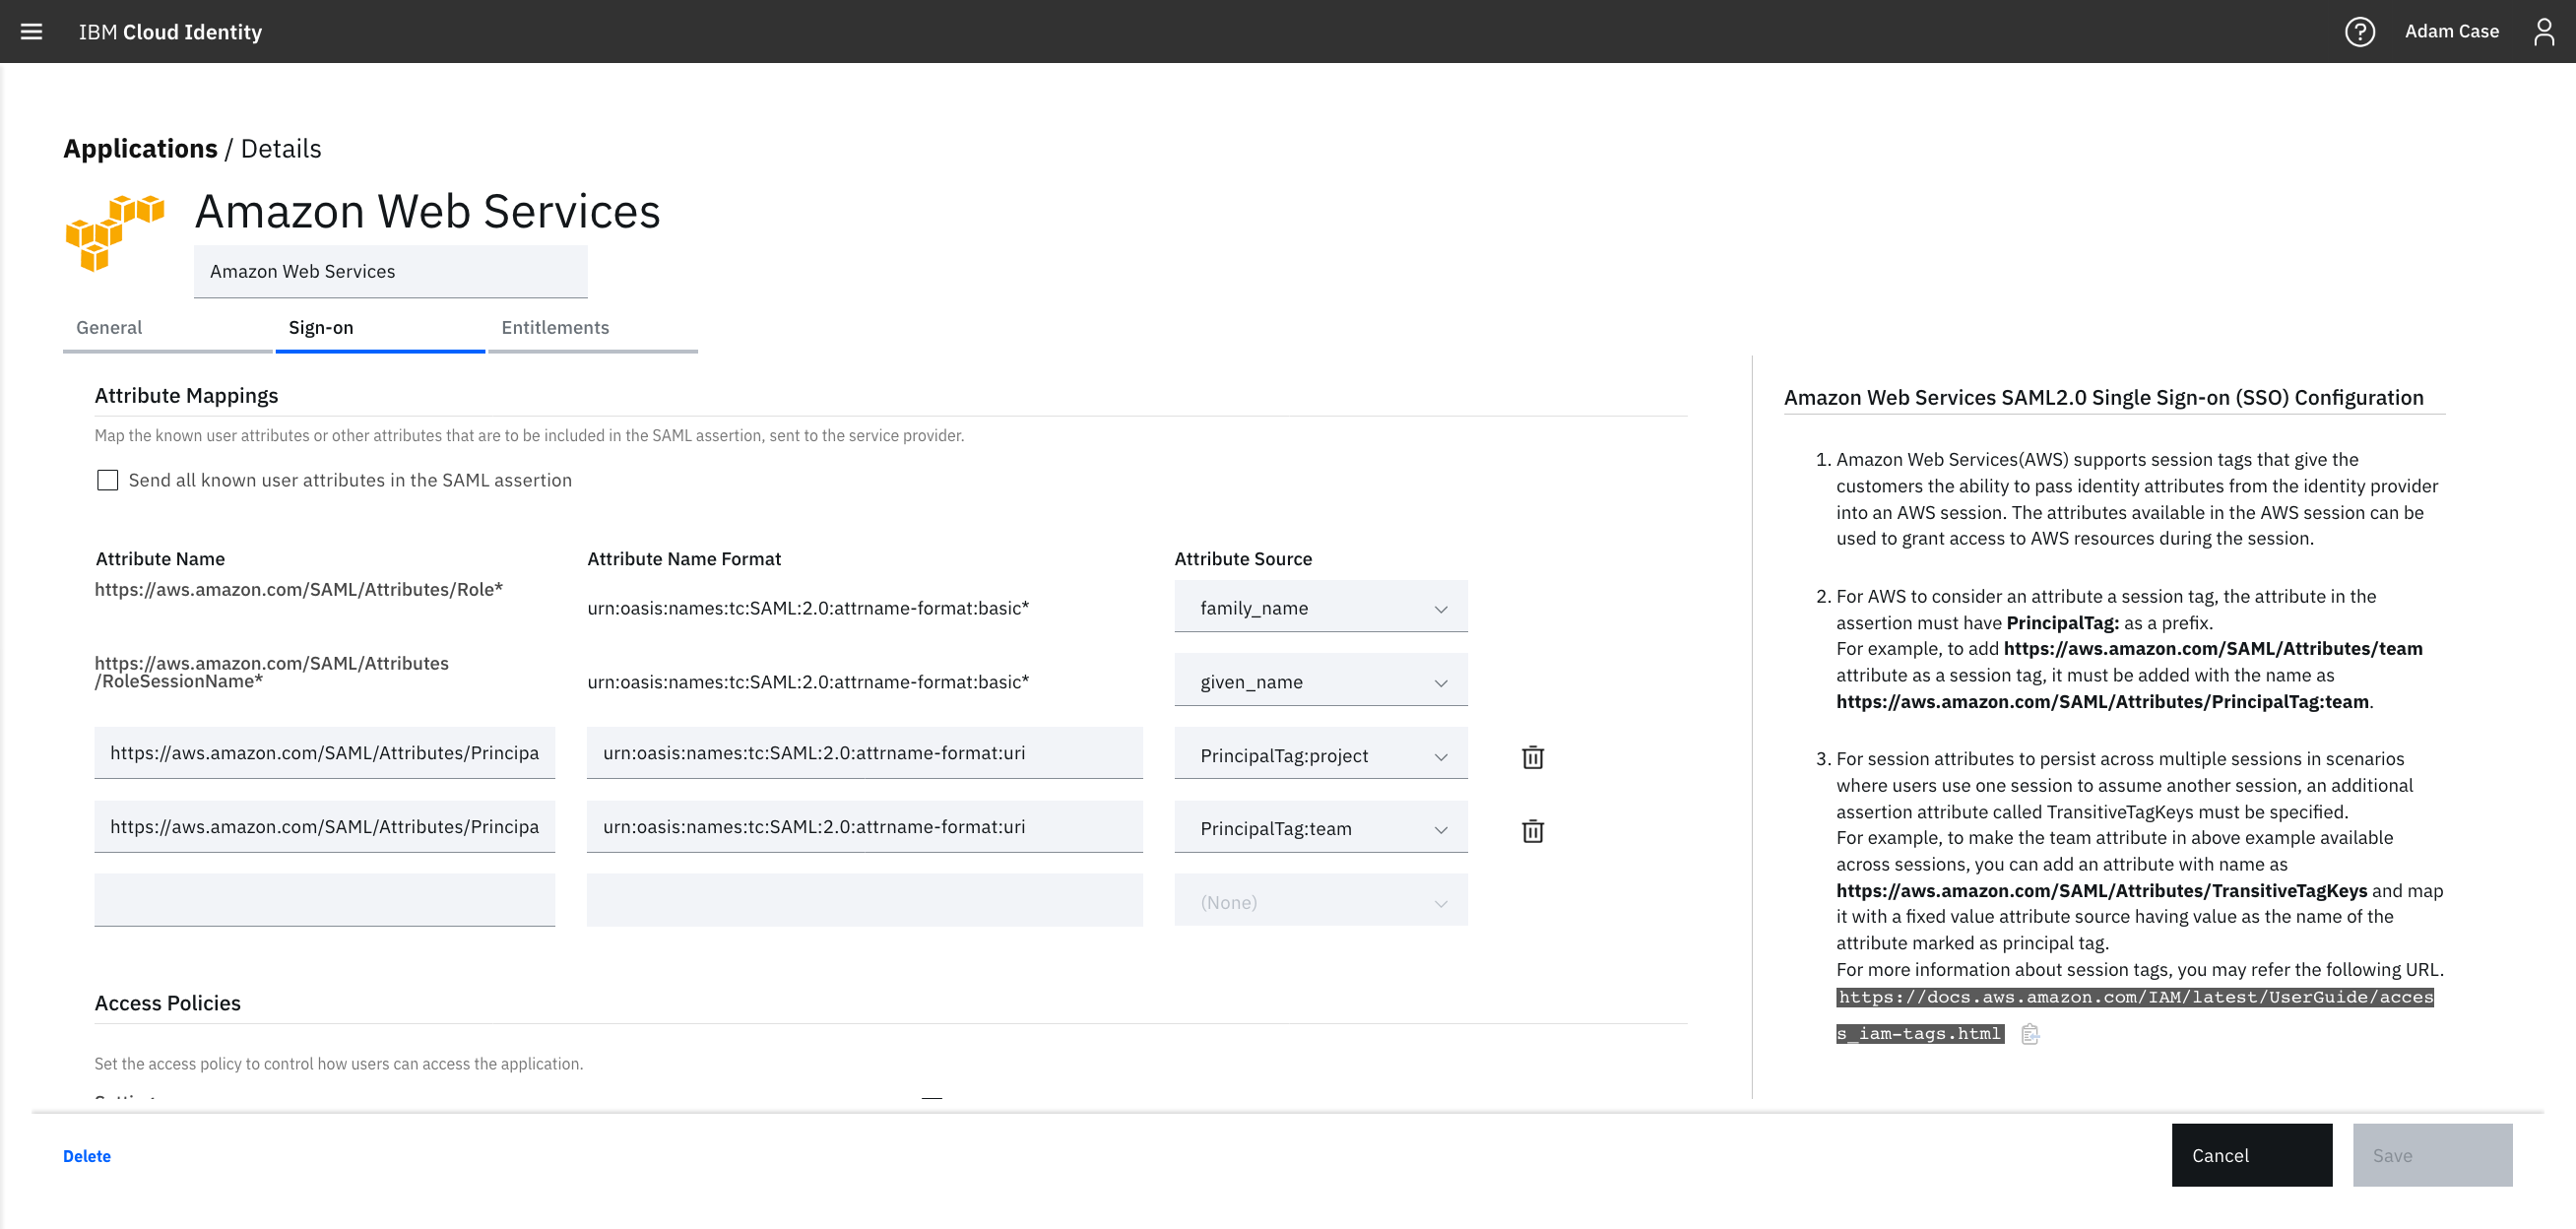The height and width of the screenshot is (1229, 2576).
Task: Click the Sign-on tab
Action: point(322,327)
